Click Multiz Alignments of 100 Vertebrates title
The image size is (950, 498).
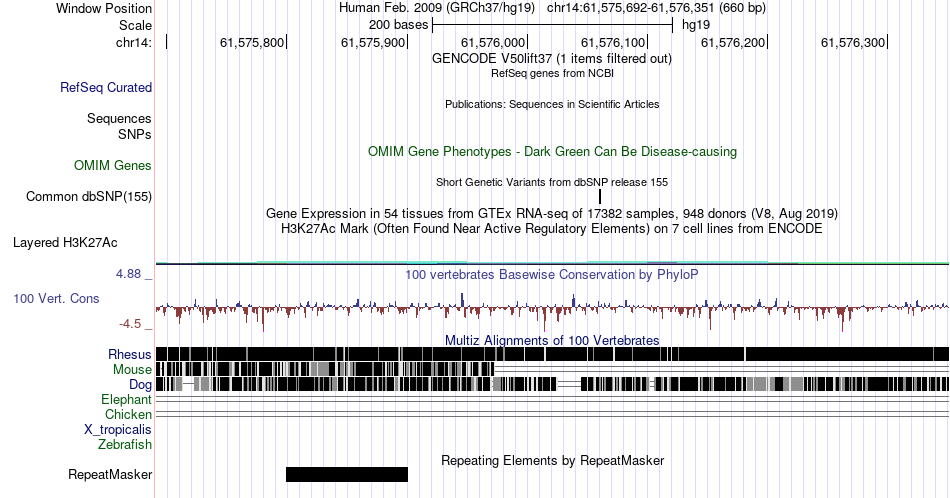click(x=552, y=340)
